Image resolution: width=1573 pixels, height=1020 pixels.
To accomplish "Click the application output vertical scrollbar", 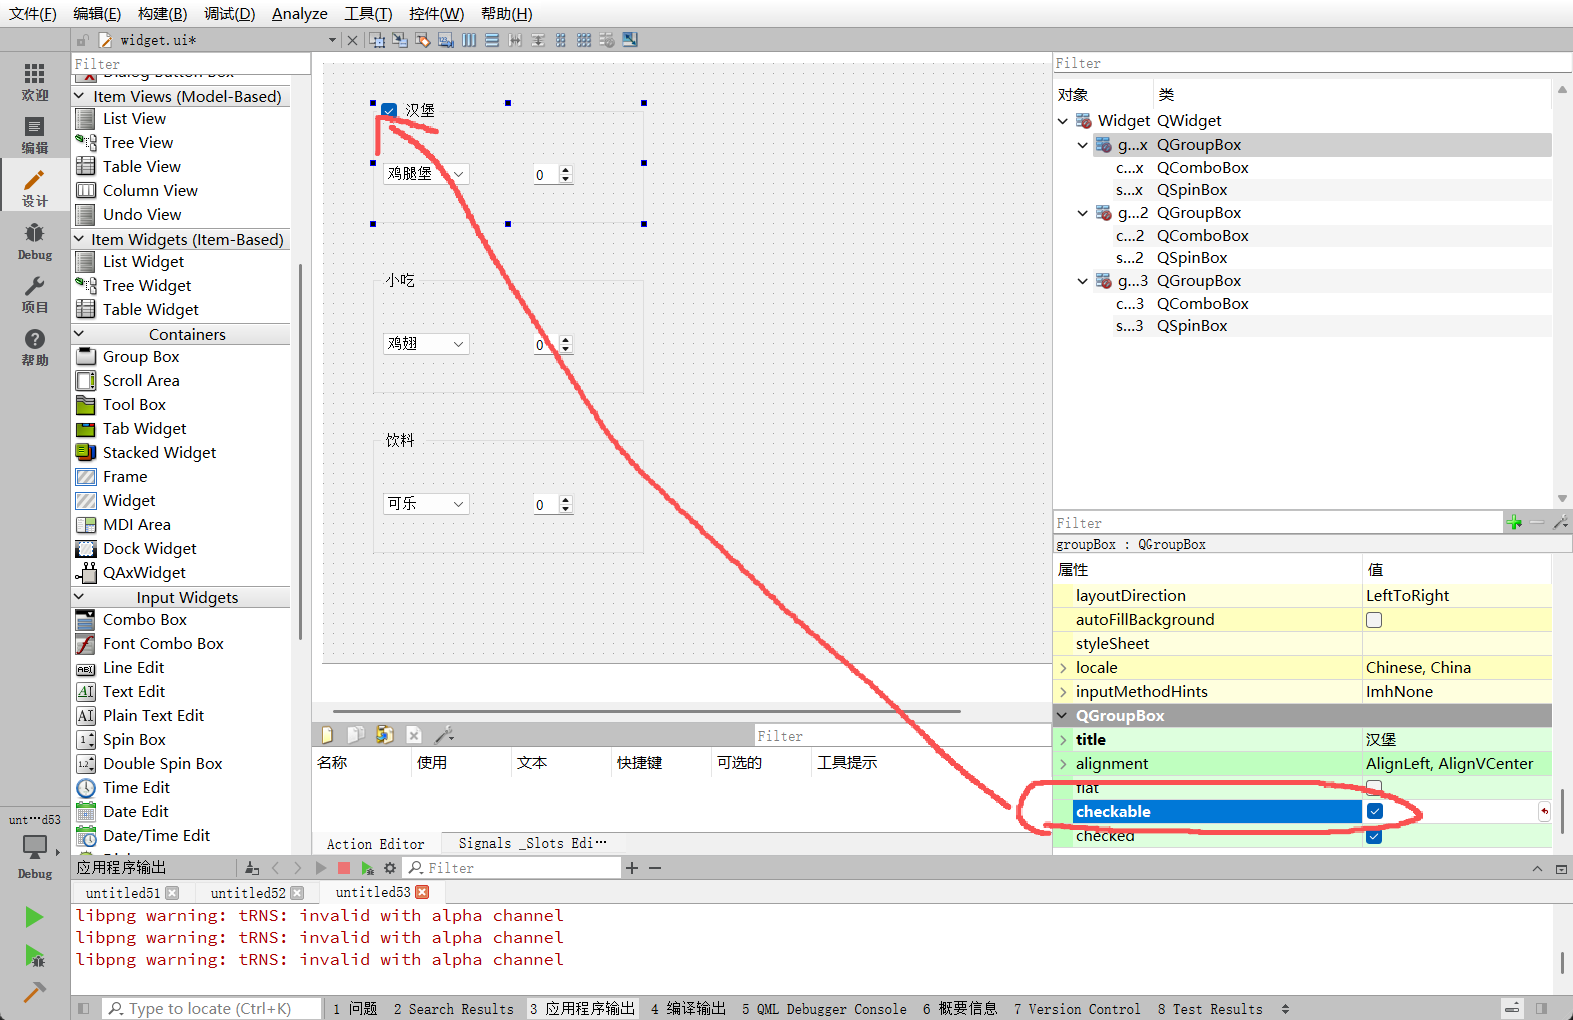I will pyautogui.click(x=1562, y=963).
